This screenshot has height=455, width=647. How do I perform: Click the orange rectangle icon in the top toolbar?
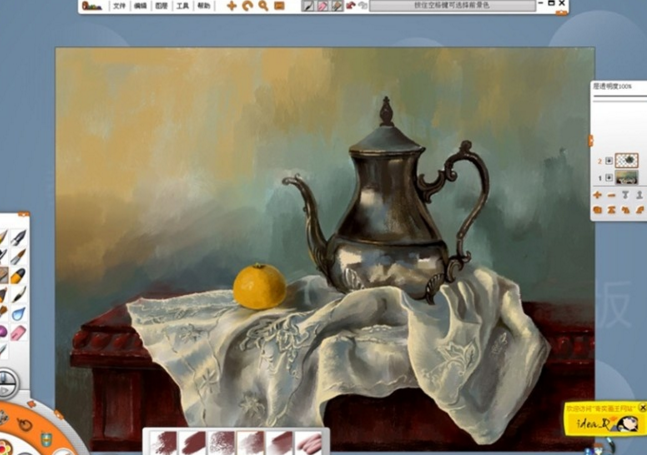(x=279, y=6)
